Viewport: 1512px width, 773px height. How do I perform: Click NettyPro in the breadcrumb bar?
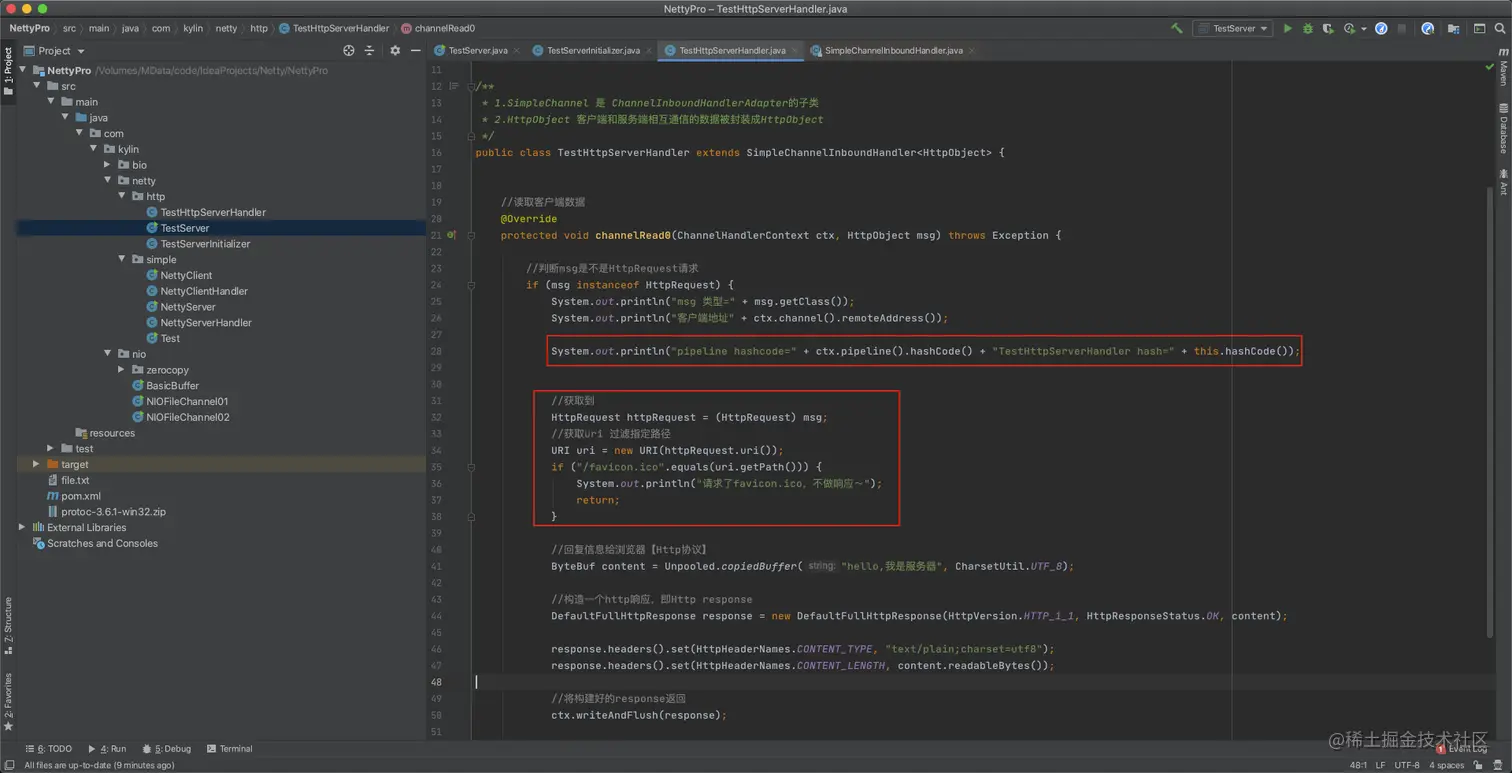pos(29,29)
